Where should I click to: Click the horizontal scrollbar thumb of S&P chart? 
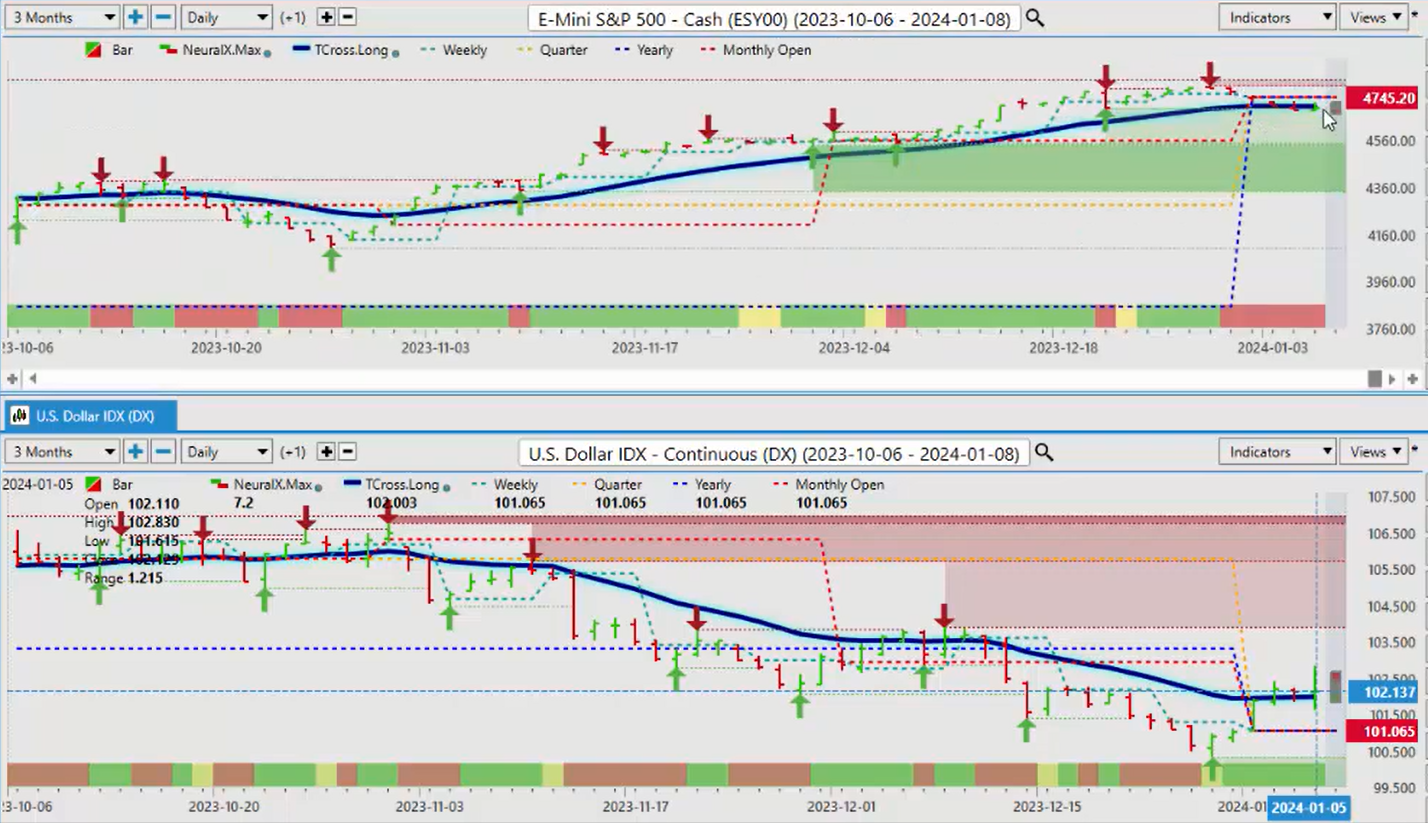(x=1375, y=379)
